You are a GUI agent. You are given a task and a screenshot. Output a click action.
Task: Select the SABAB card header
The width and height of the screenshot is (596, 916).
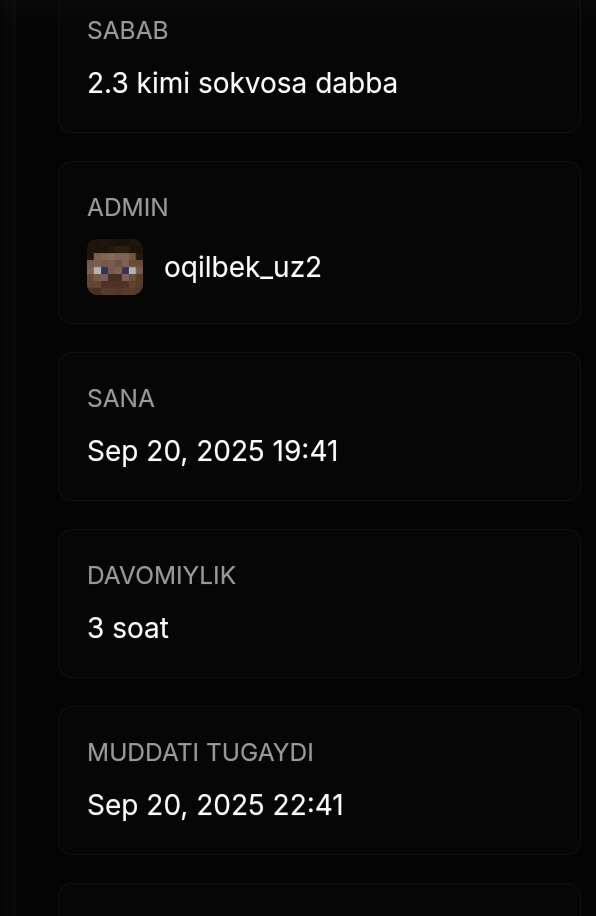coord(128,31)
